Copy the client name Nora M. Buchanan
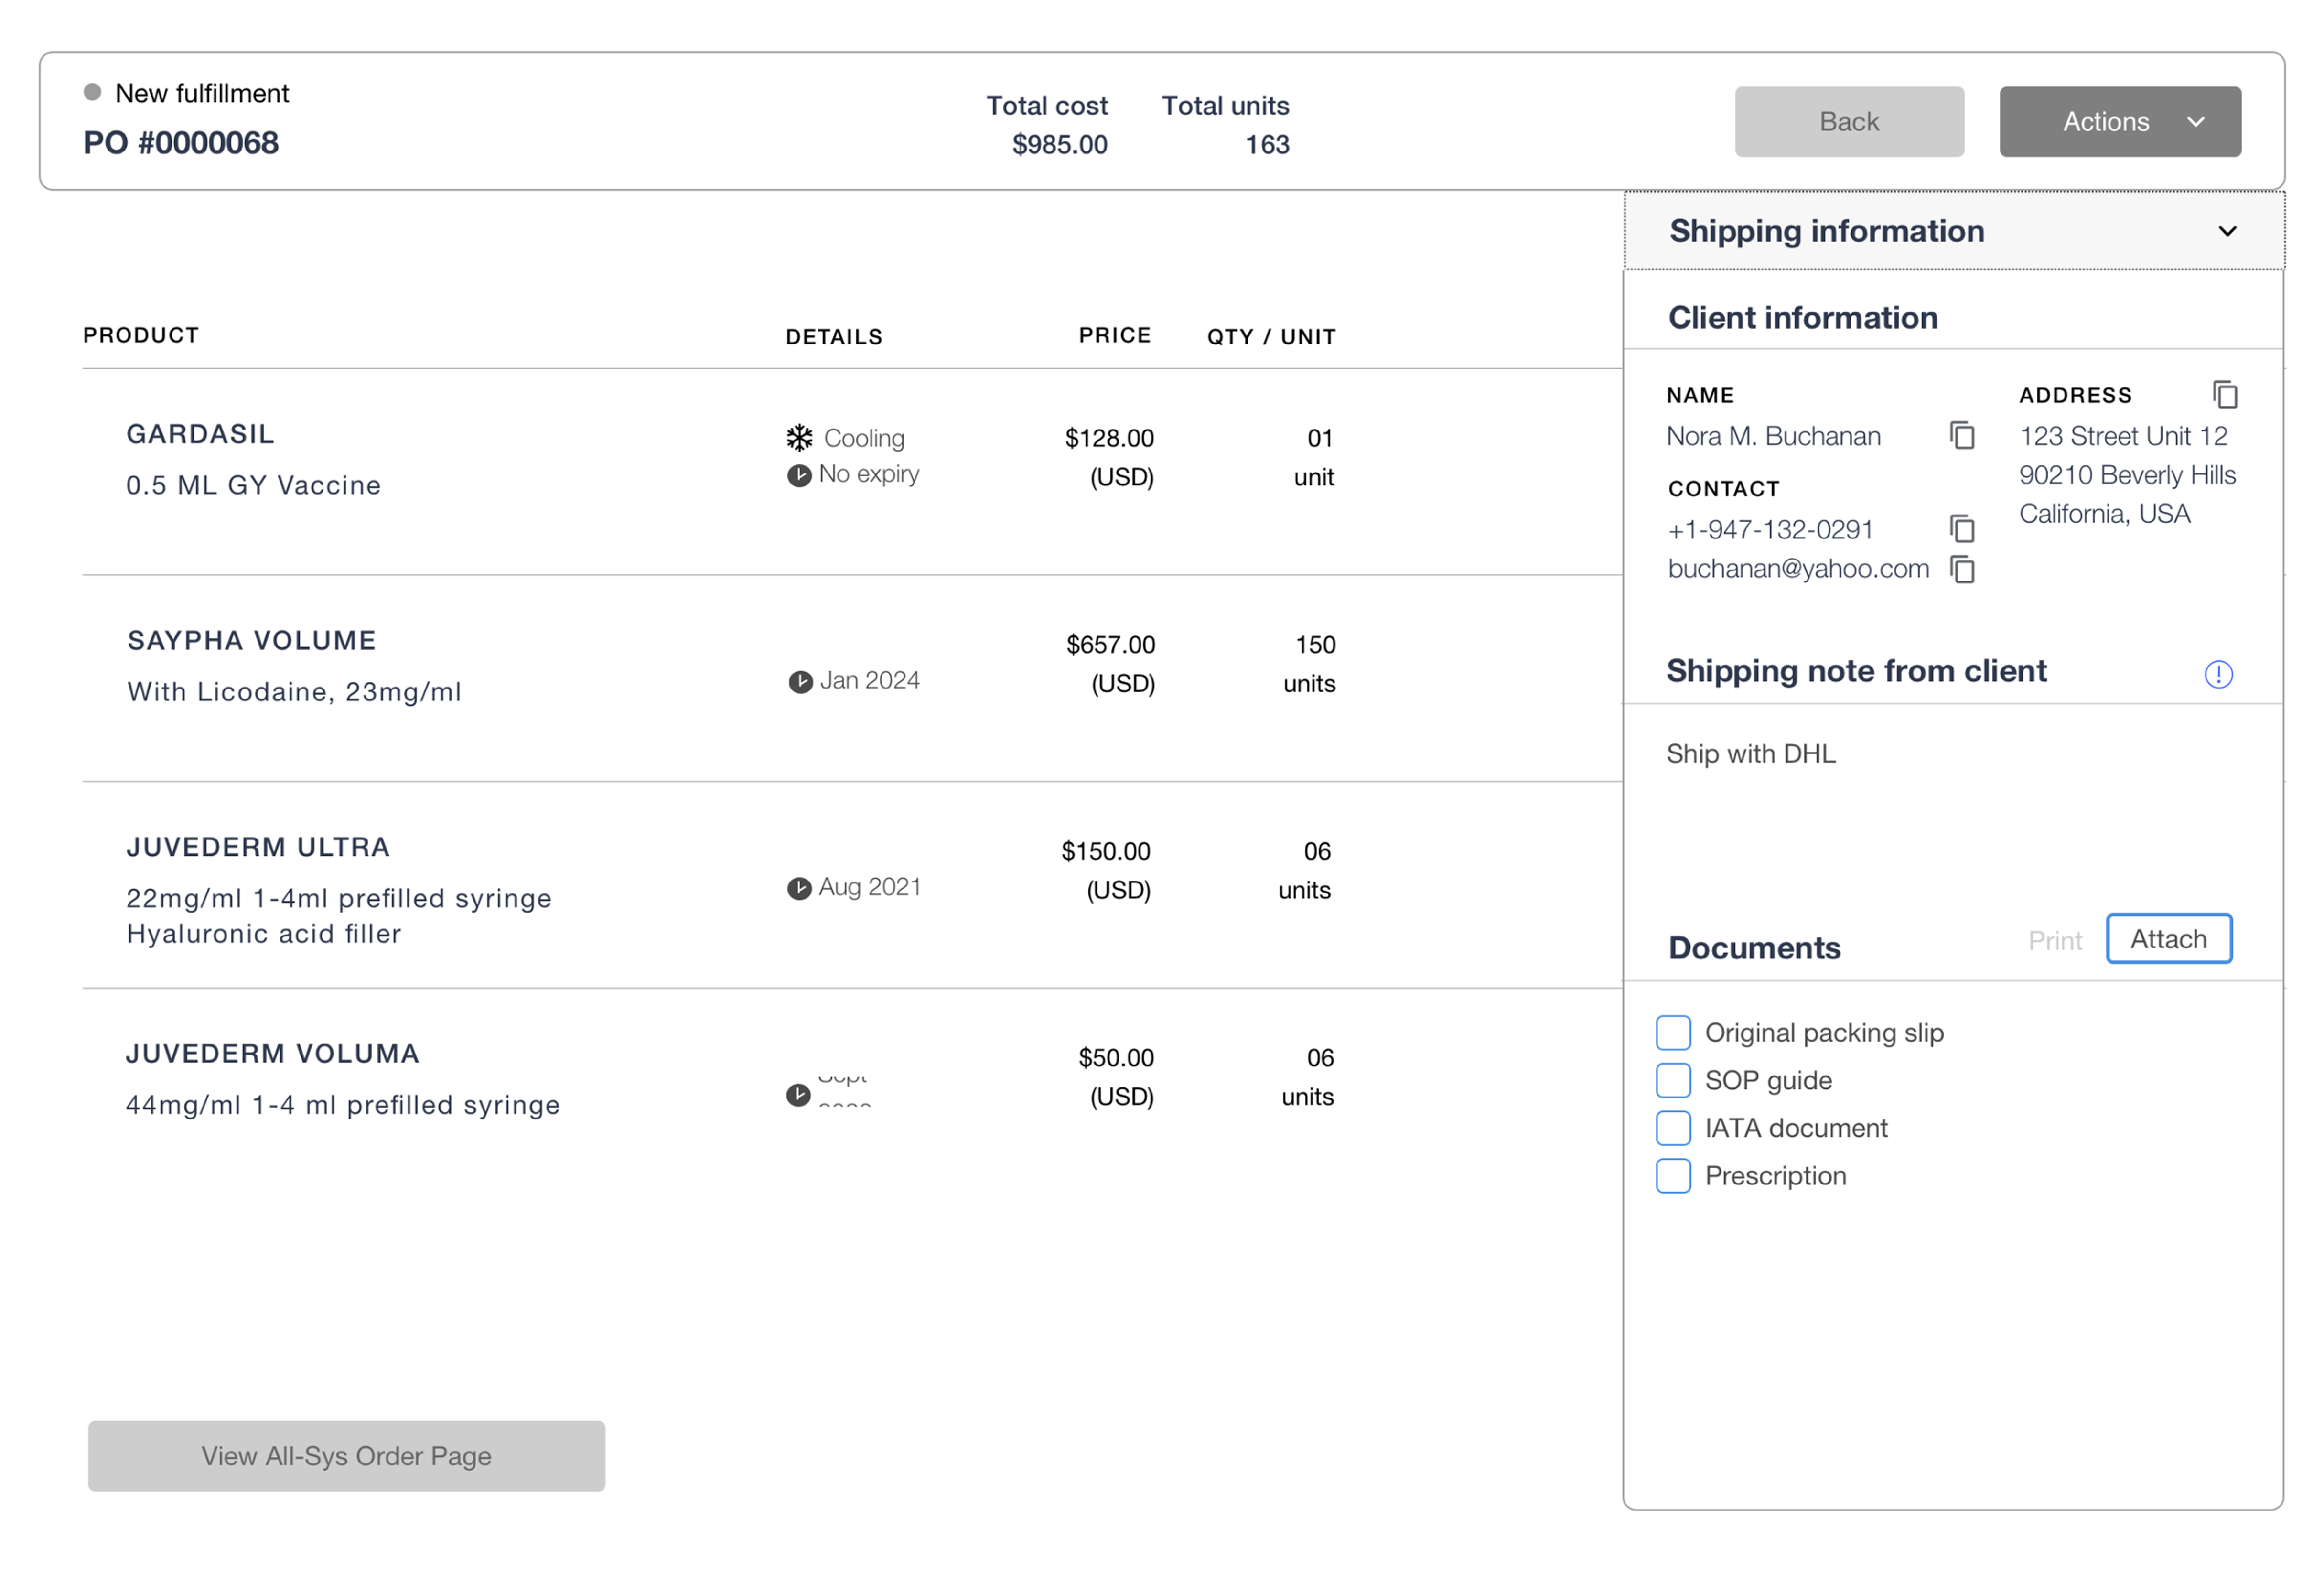The image size is (2324, 1571). [1962, 436]
